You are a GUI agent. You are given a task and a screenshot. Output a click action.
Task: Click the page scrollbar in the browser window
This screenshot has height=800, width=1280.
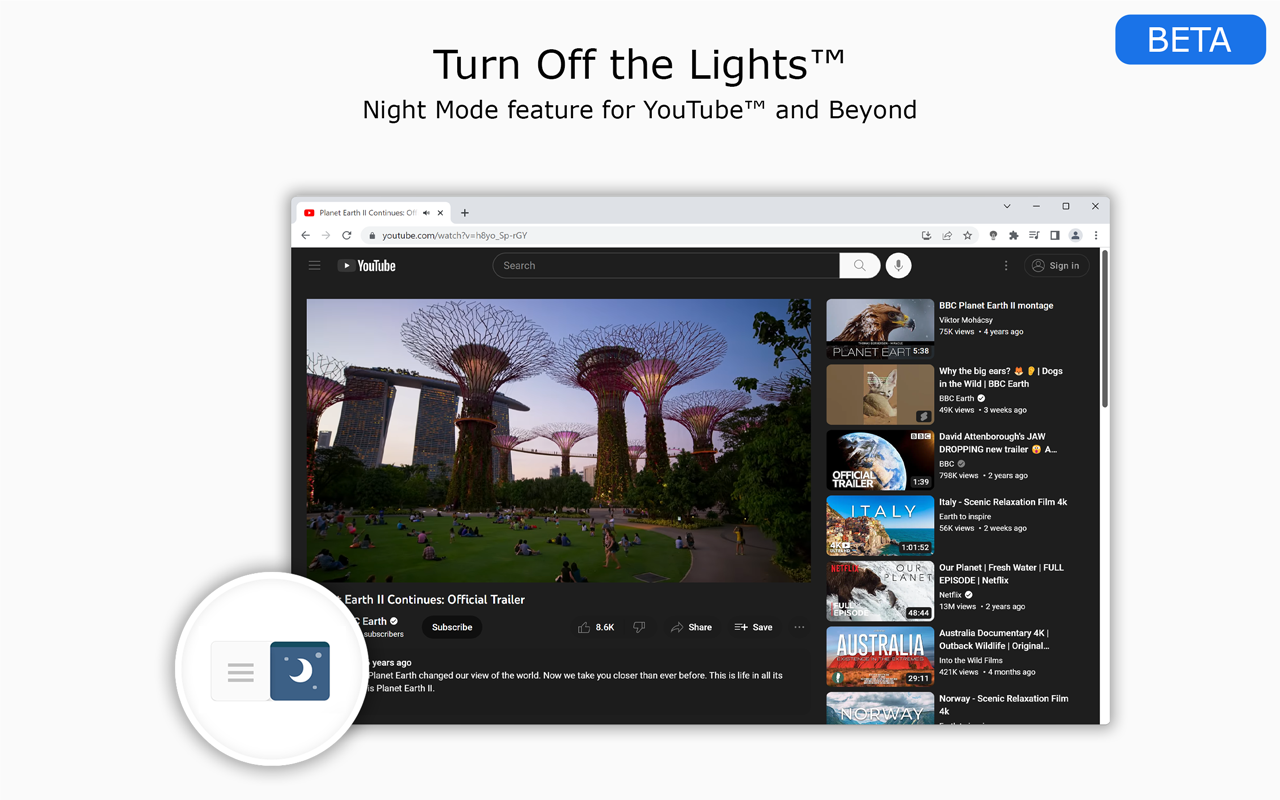click(1104, 329)
